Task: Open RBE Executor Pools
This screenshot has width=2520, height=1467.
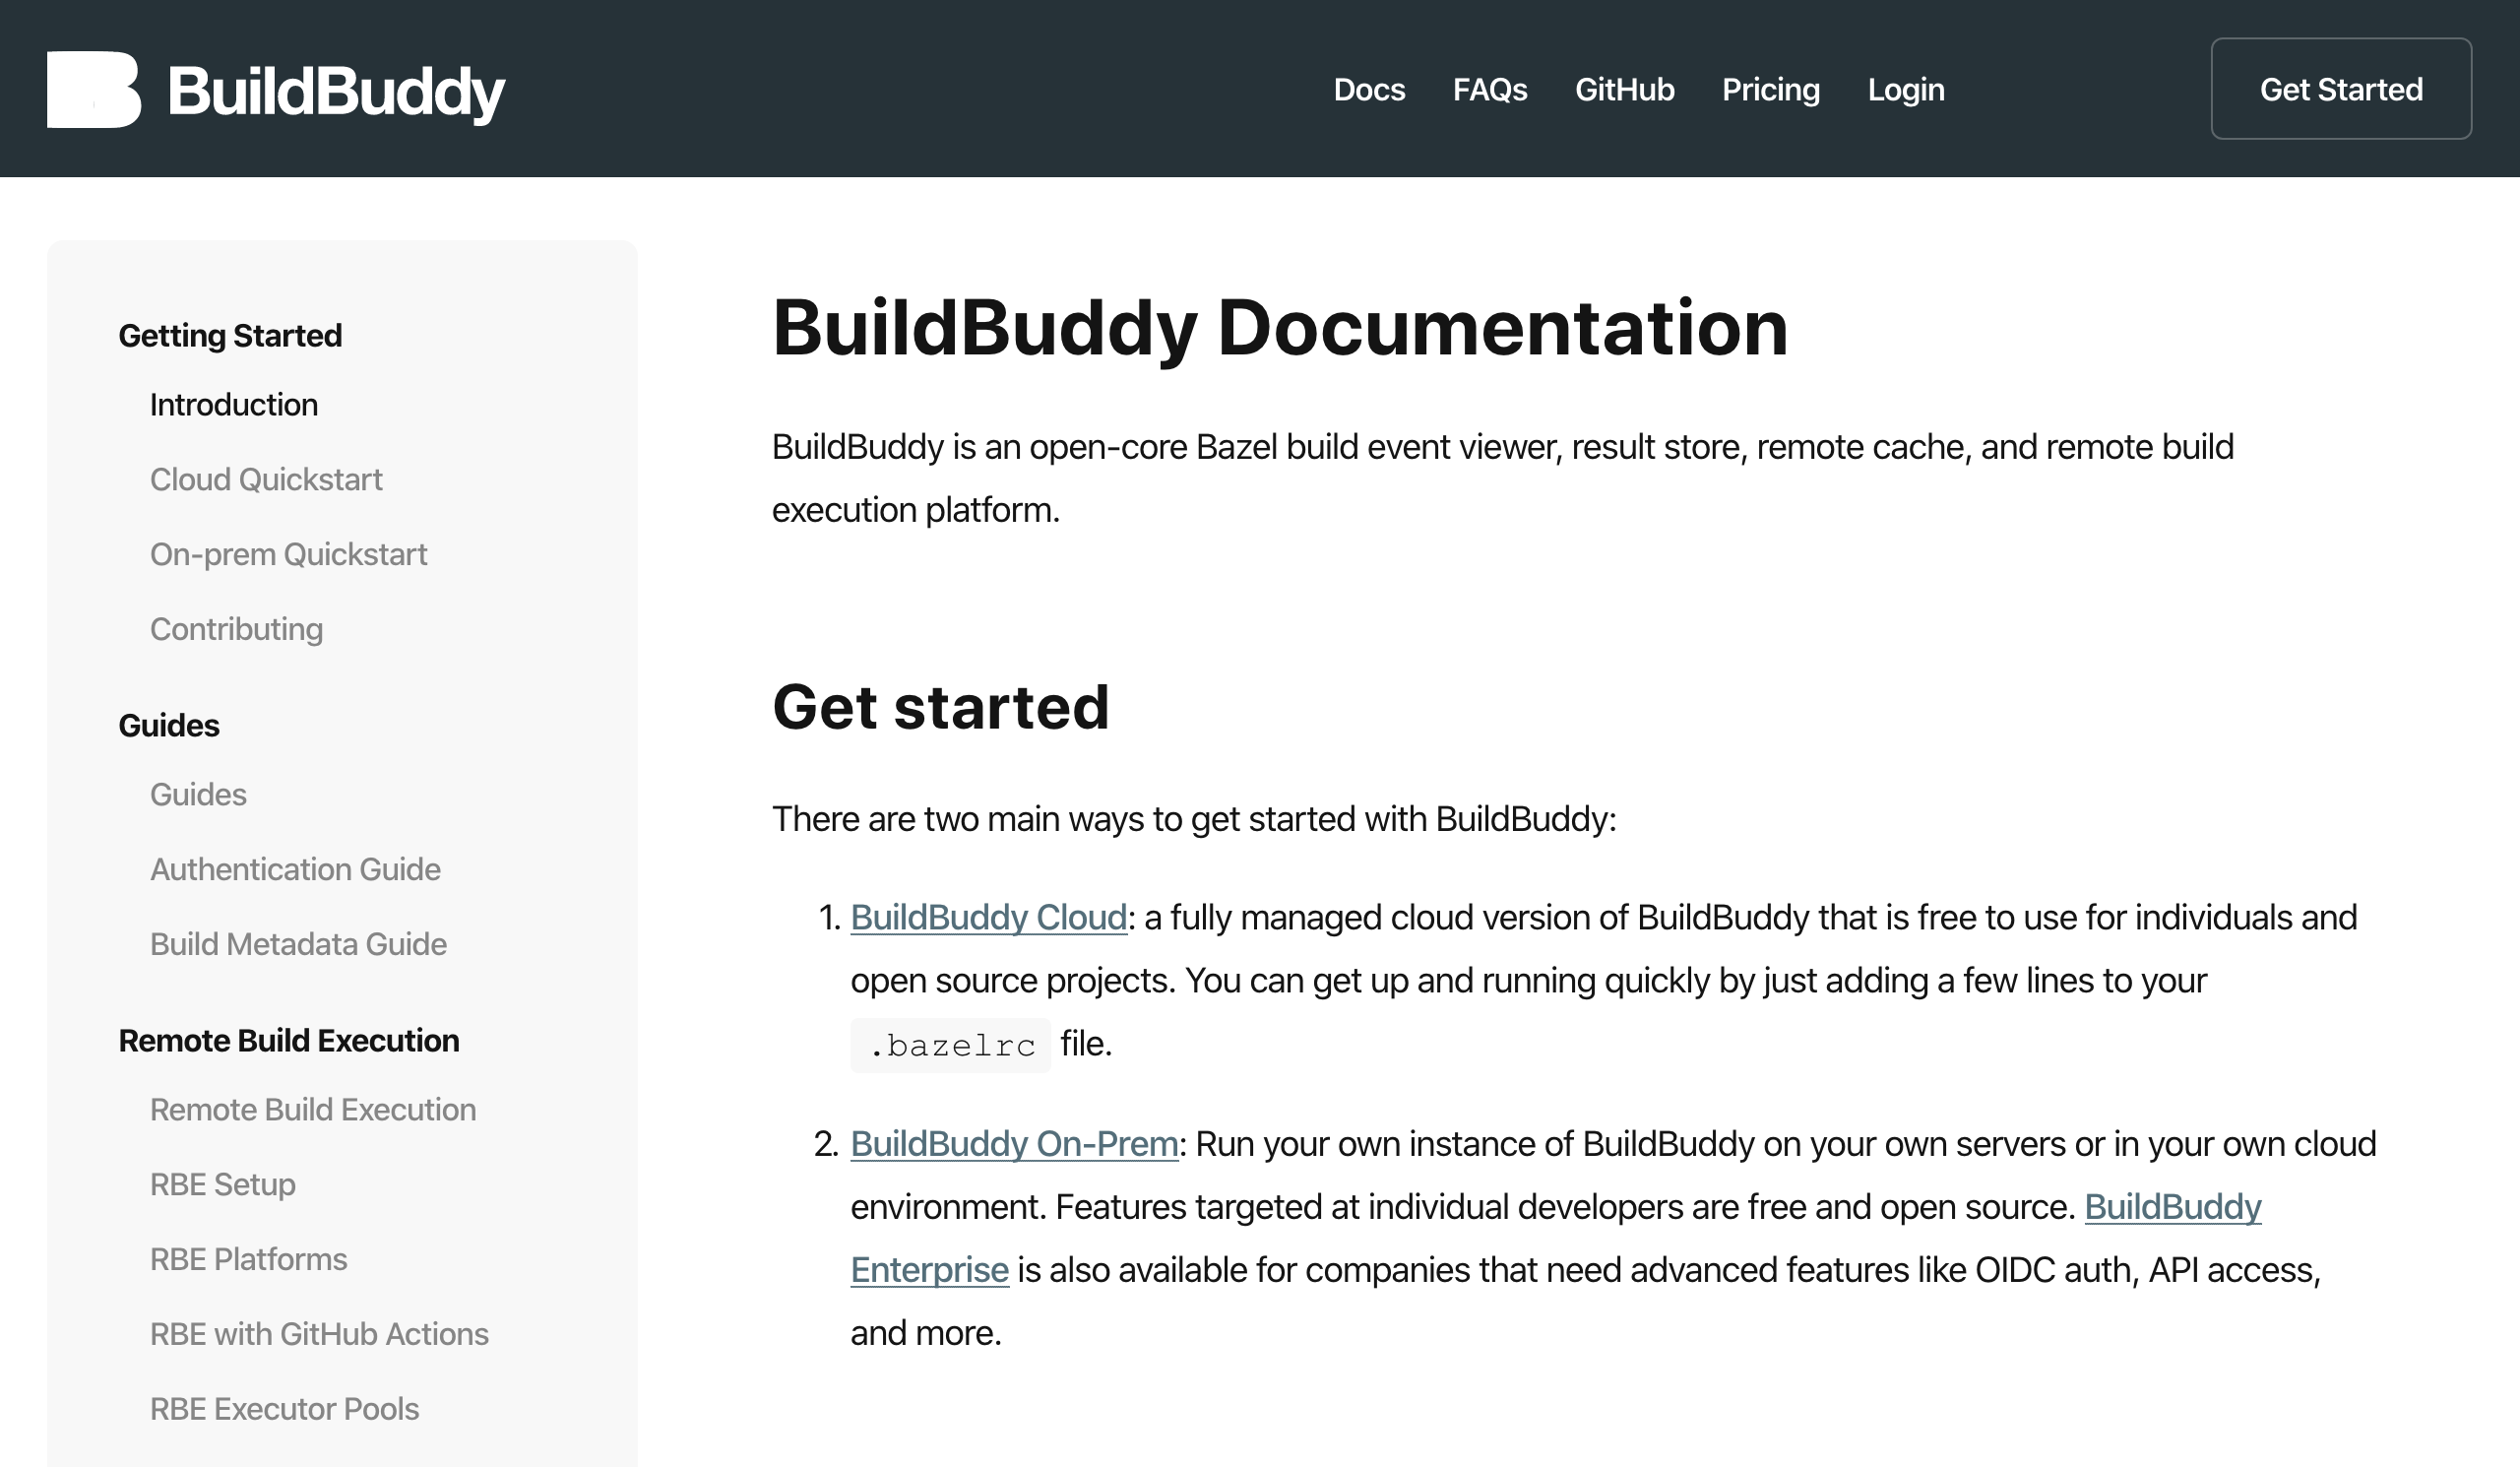Action: tap(284, 1409)
